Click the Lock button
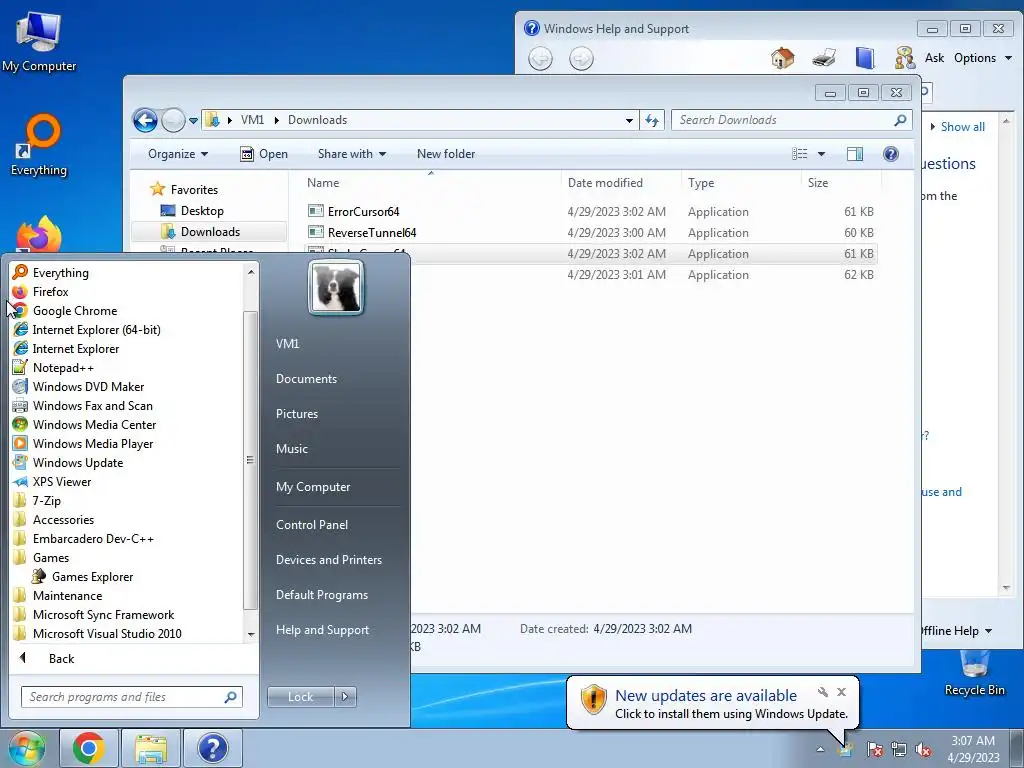 pos(300,697)
